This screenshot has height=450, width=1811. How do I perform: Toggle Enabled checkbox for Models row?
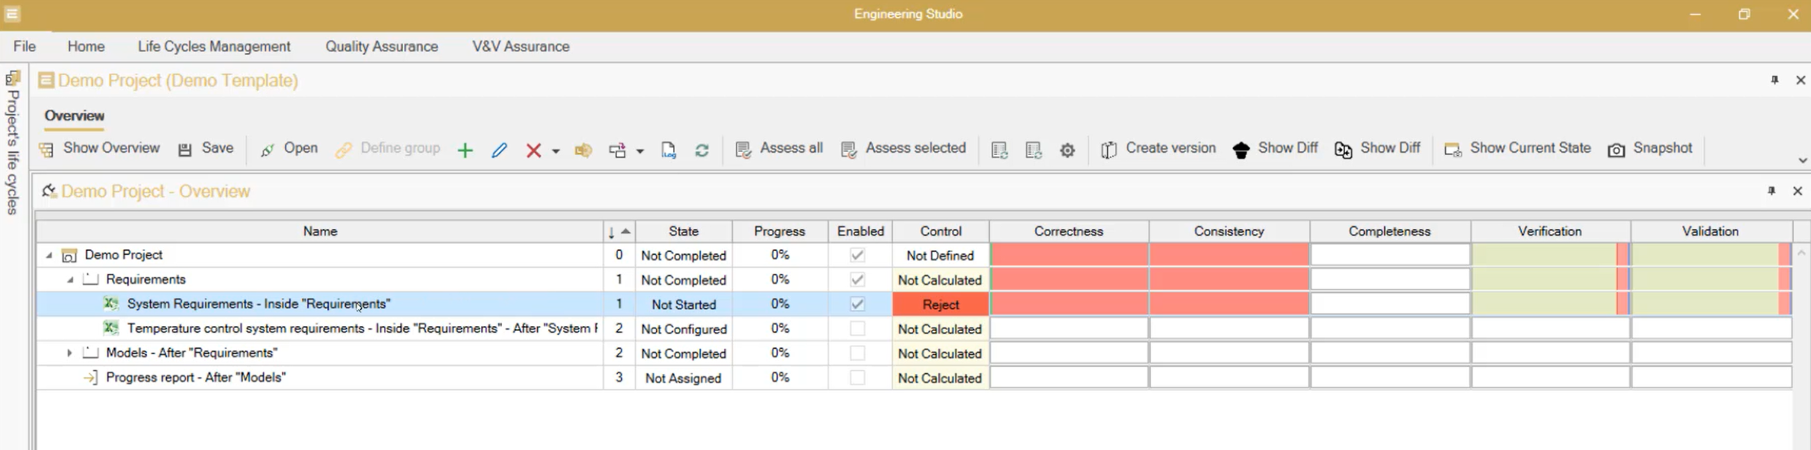pyautogui.click(x=857, y=353)
